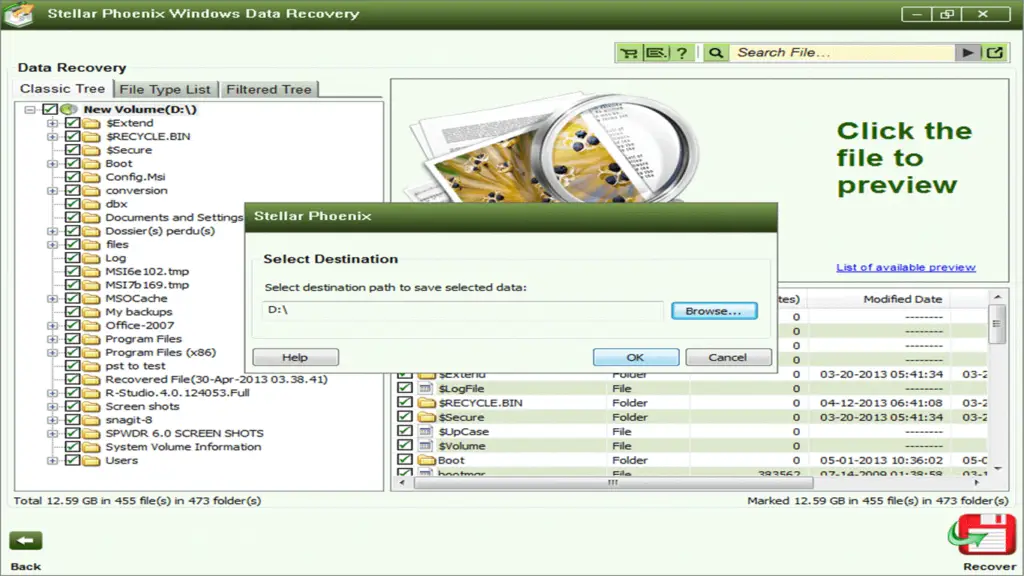Screen dimensions: 1024x576
Task: Click the folder icon beside Config.Msi
Action: [91, 177]
